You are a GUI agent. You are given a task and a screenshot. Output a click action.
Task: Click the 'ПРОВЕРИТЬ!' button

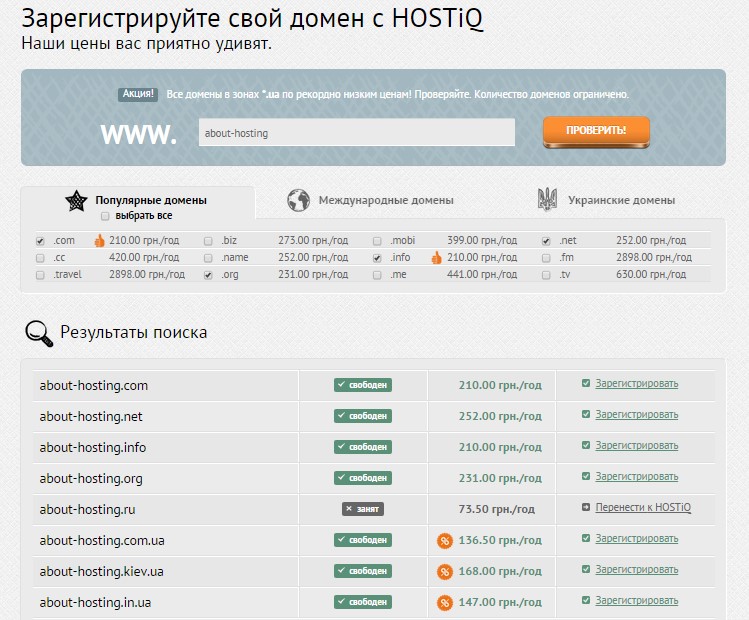(x=596, y=132)
